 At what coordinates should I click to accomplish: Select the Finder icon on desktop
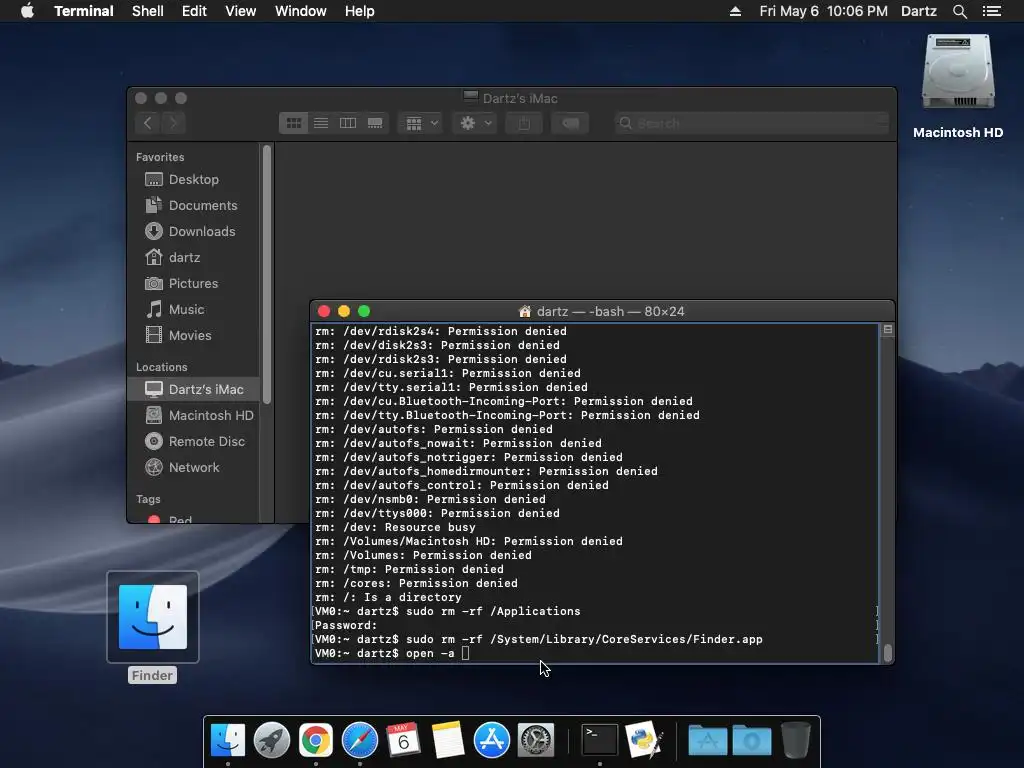tap(153, 617)
